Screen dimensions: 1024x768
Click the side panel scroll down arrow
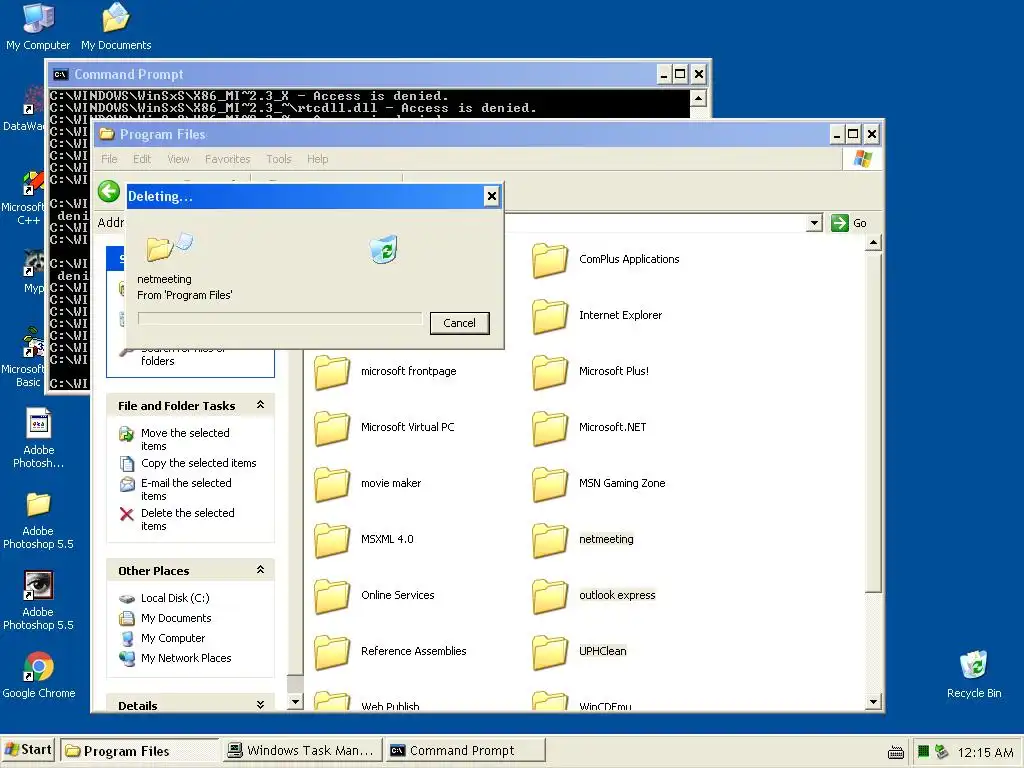295,703
